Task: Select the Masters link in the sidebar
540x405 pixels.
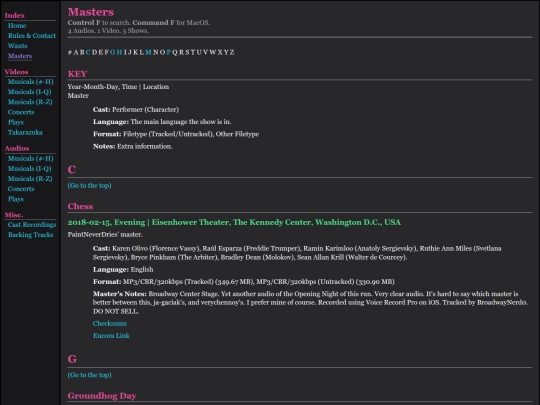Action: coord(20,56)
